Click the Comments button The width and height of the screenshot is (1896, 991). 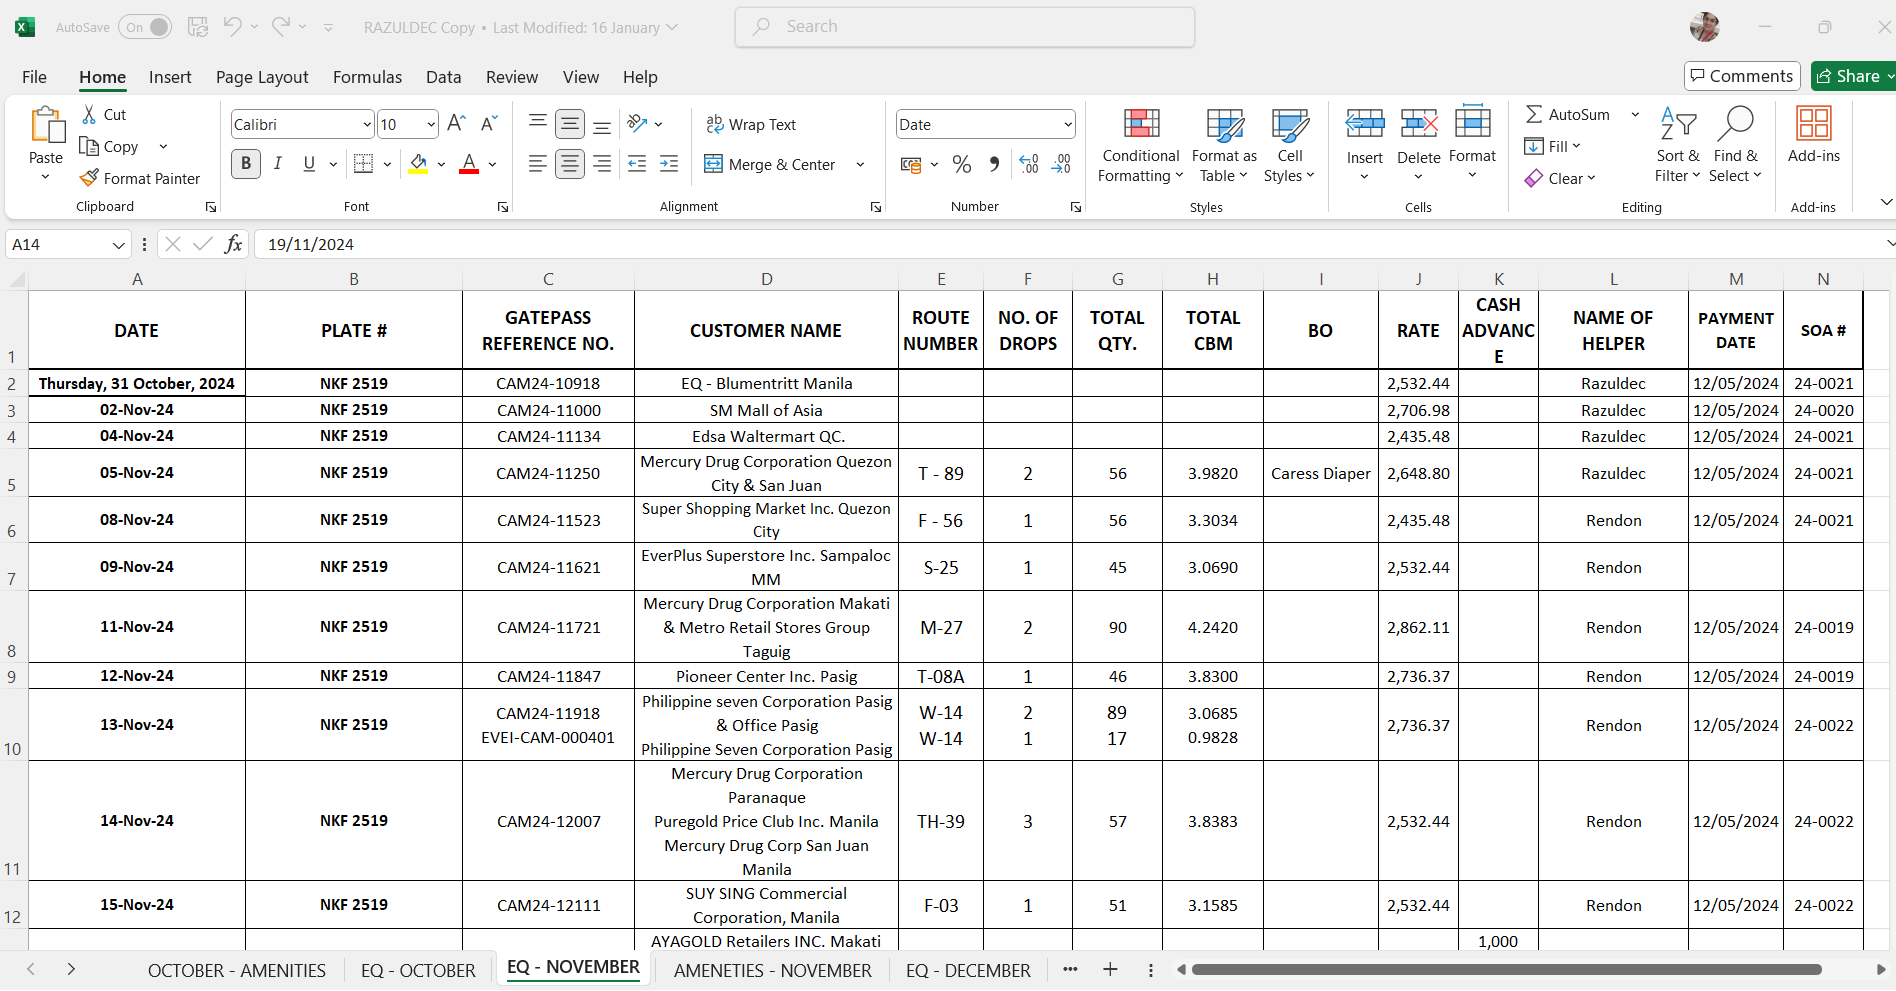[1743, 76]
